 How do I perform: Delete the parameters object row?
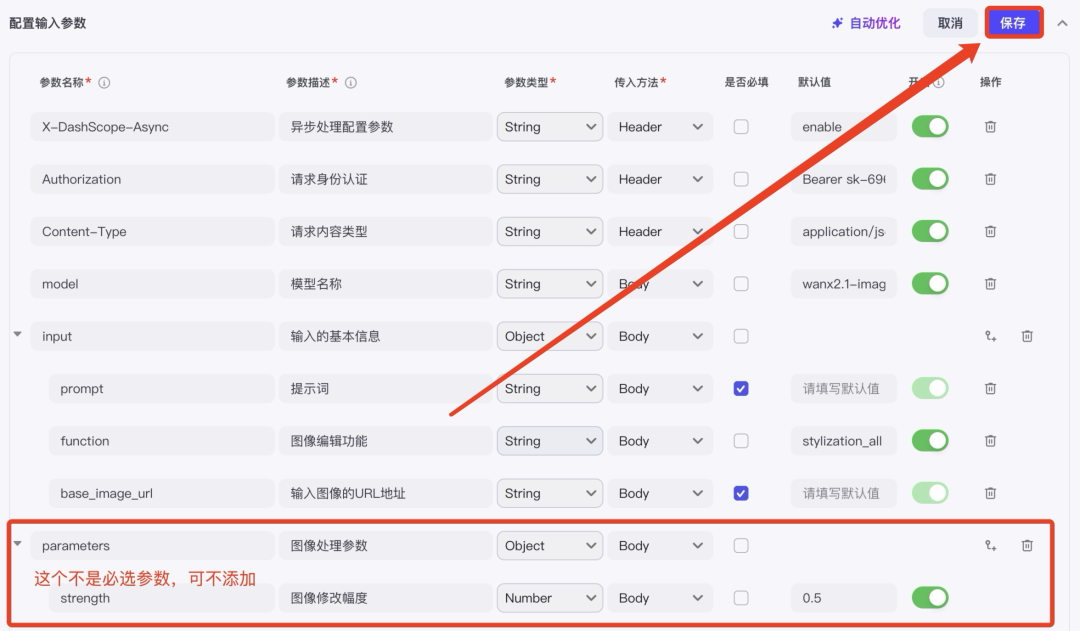pyautogui.click(x=1027, y=546)
